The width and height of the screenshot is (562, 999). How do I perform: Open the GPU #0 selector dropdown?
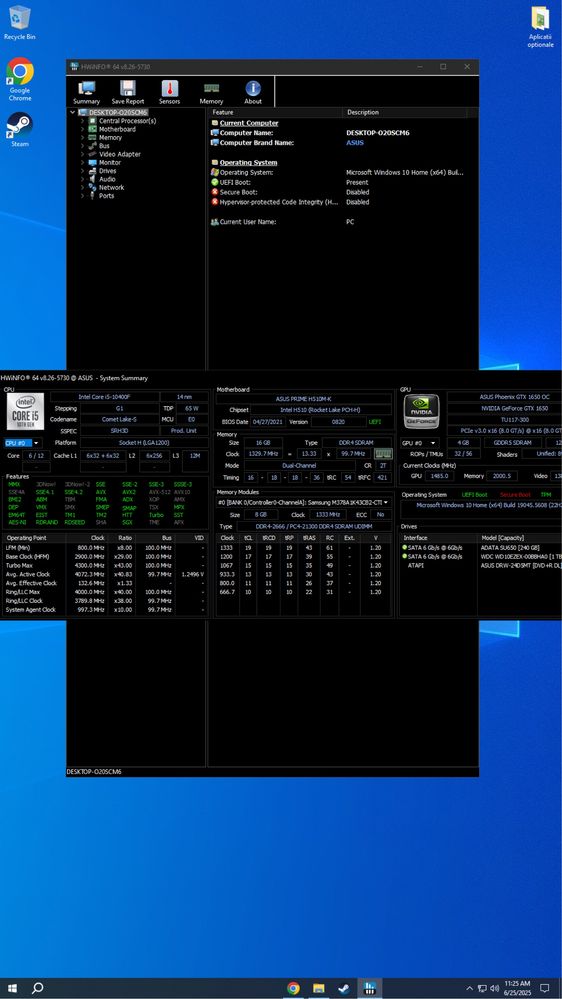point(420,443)
